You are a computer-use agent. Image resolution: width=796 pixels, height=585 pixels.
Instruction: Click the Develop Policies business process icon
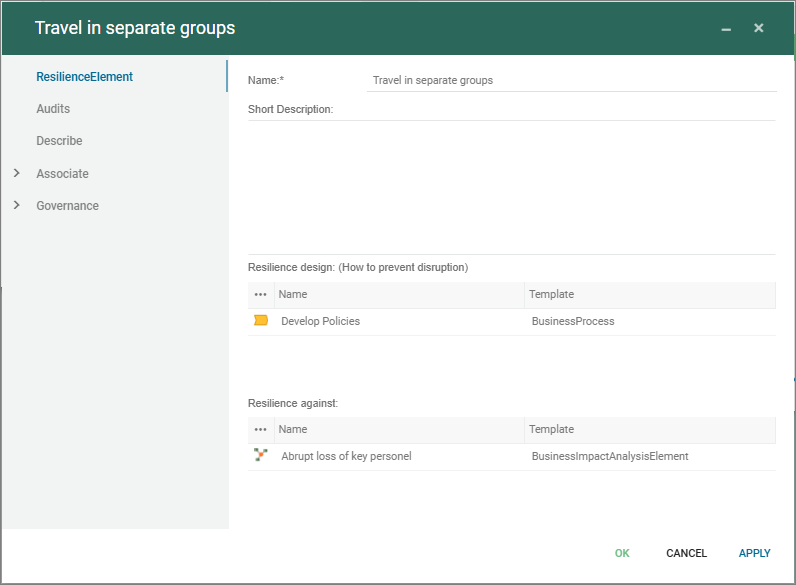[261, 321]
